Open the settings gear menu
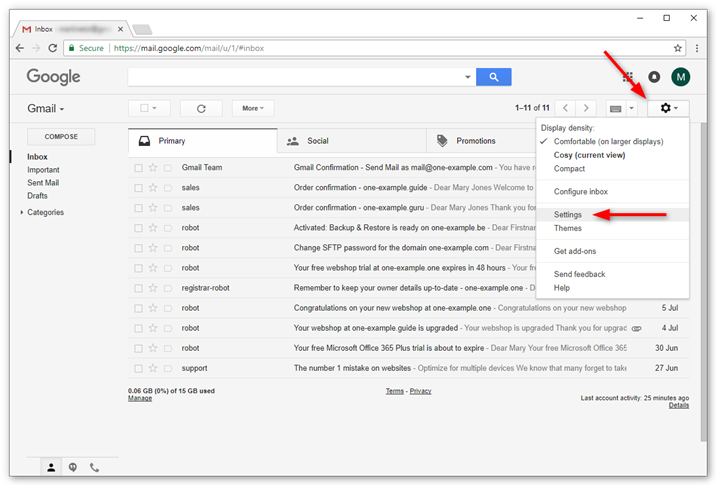The width and height of the screenshot is (716, 485). [x=668, y=108]
